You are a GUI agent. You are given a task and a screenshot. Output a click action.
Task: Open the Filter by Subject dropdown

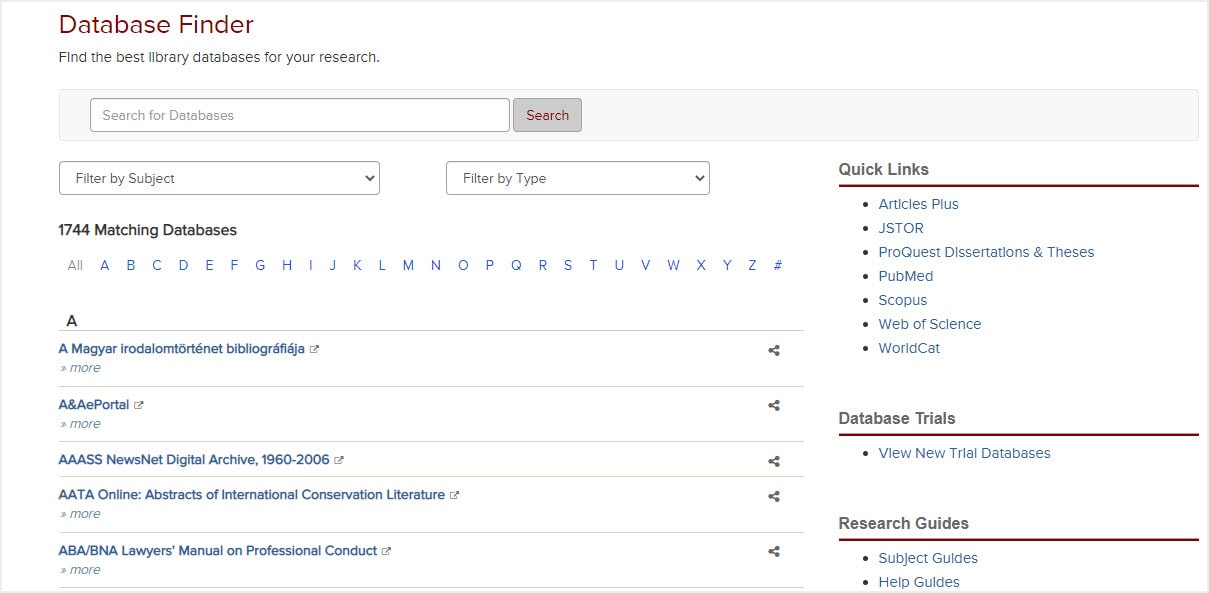coord(219,178)
